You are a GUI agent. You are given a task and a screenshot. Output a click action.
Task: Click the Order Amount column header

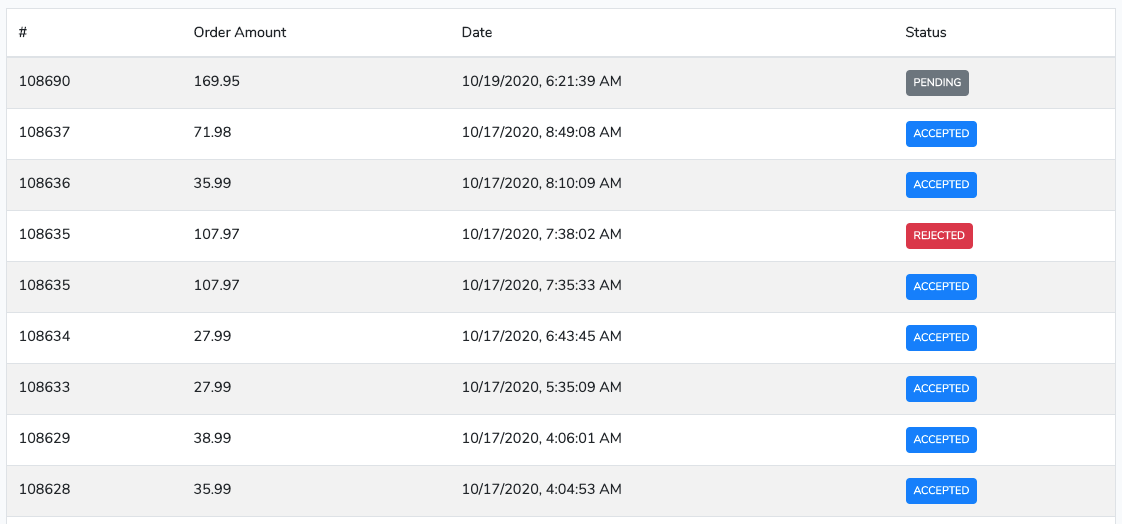[x=240, y=32]
